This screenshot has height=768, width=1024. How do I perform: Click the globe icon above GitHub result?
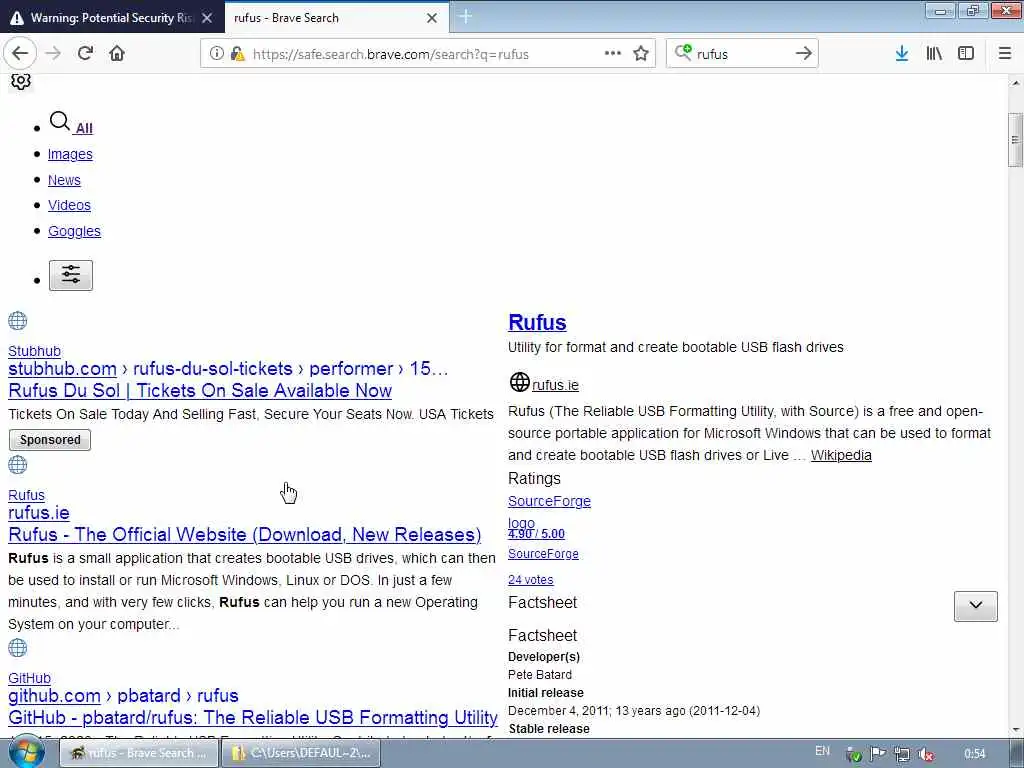(18, 648)
